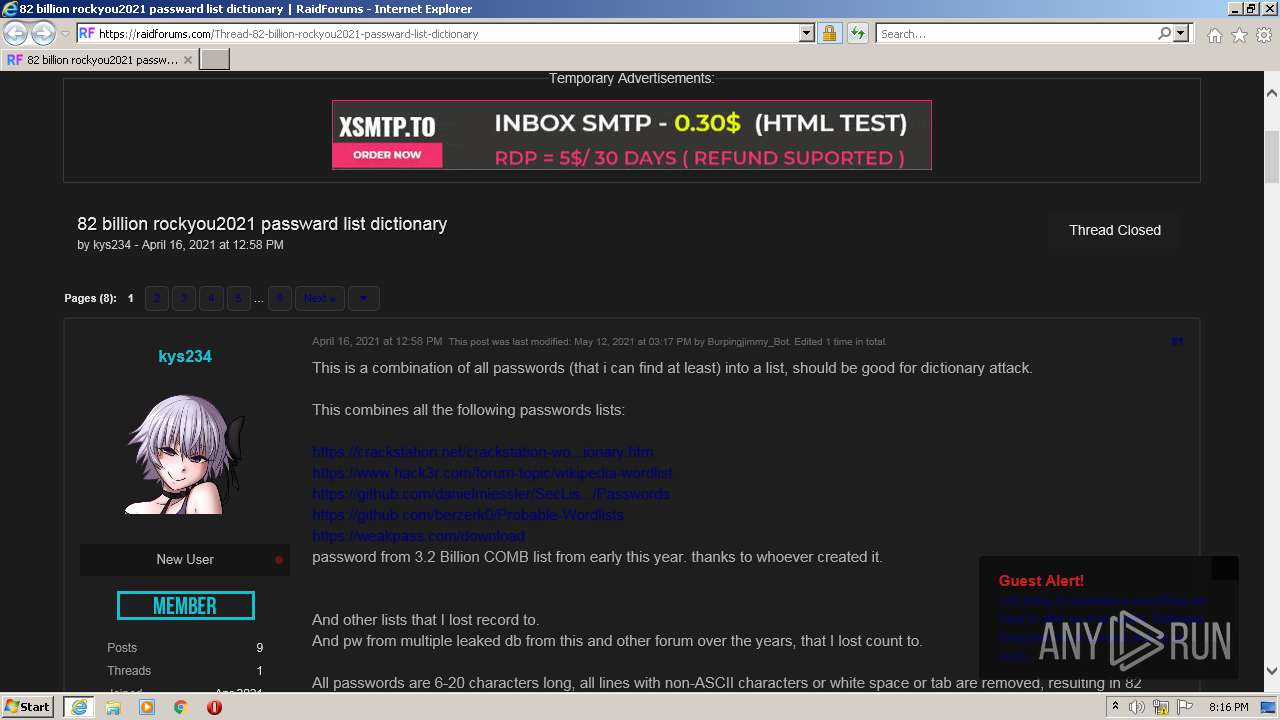Click the Action Center flag icon
The image size is (1280, 720).
click(1185, 707)
